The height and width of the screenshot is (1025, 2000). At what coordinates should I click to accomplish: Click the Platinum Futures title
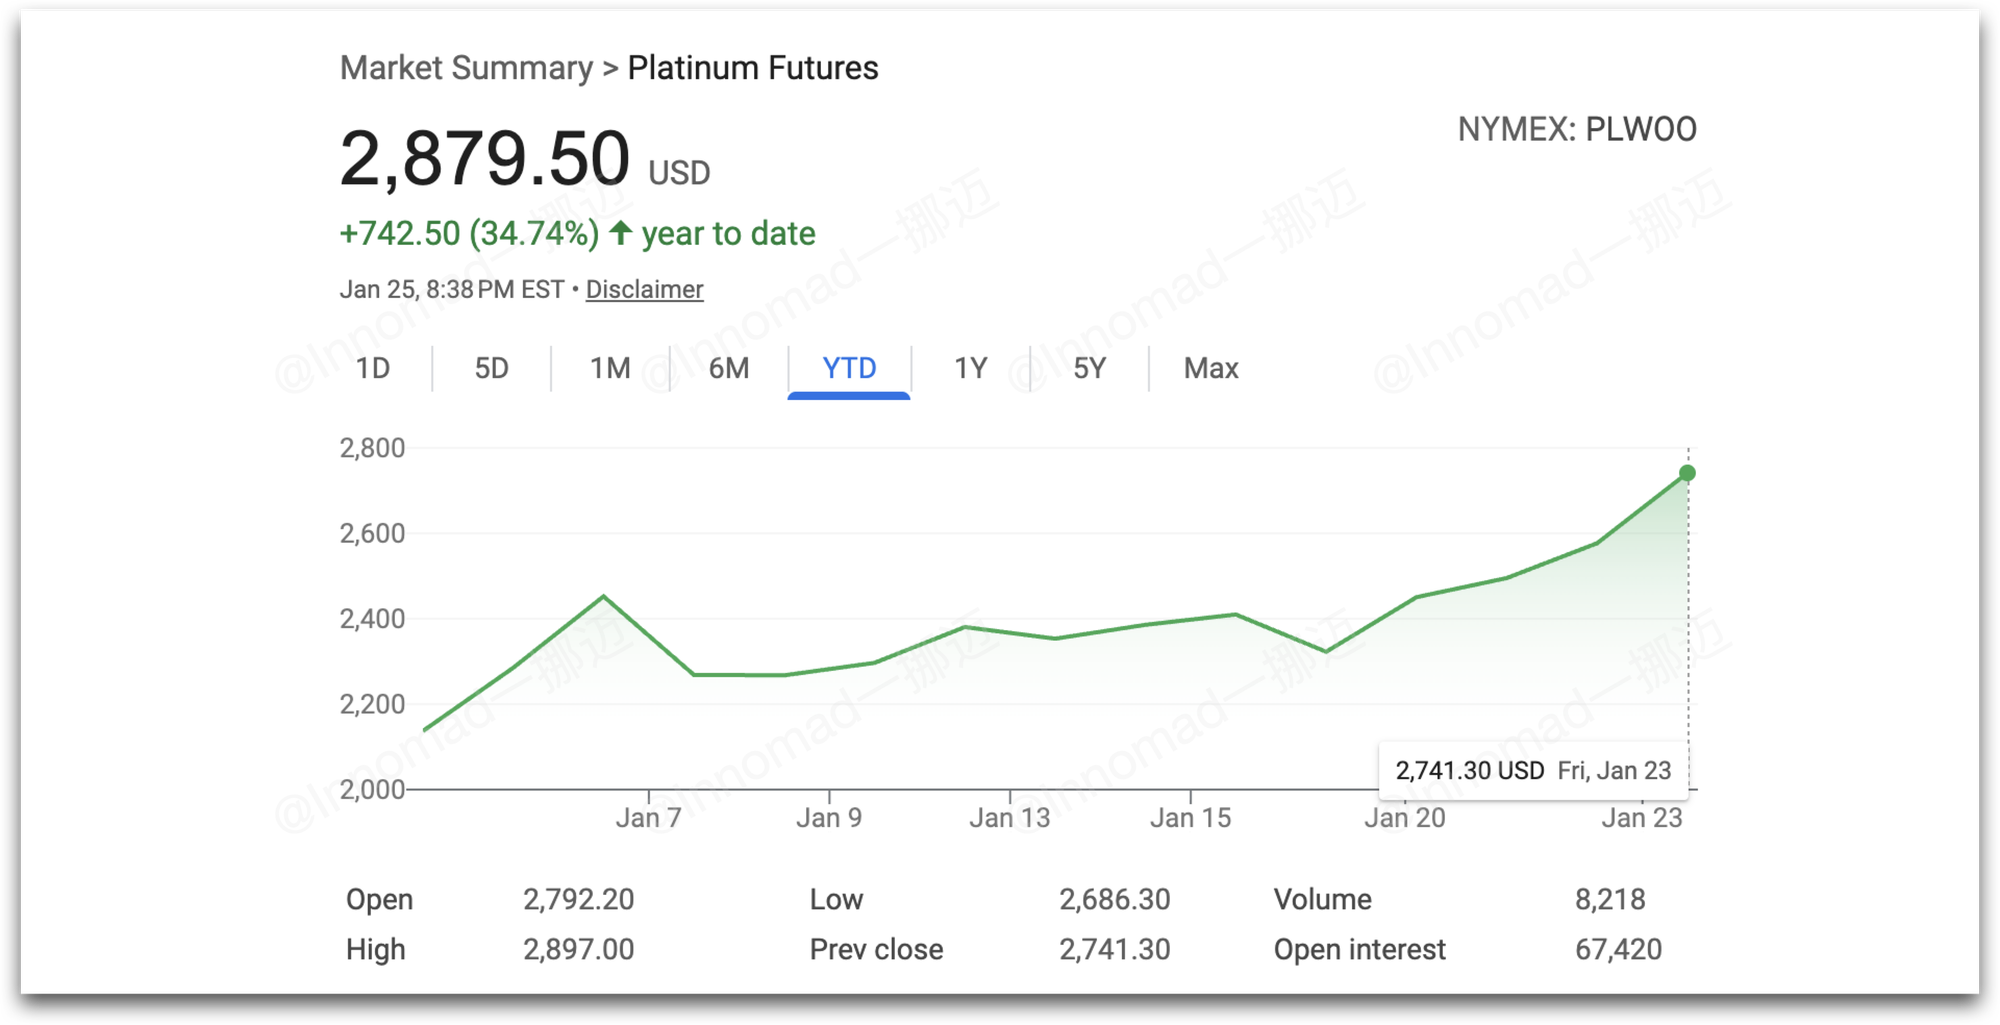(x=753, y=68)
